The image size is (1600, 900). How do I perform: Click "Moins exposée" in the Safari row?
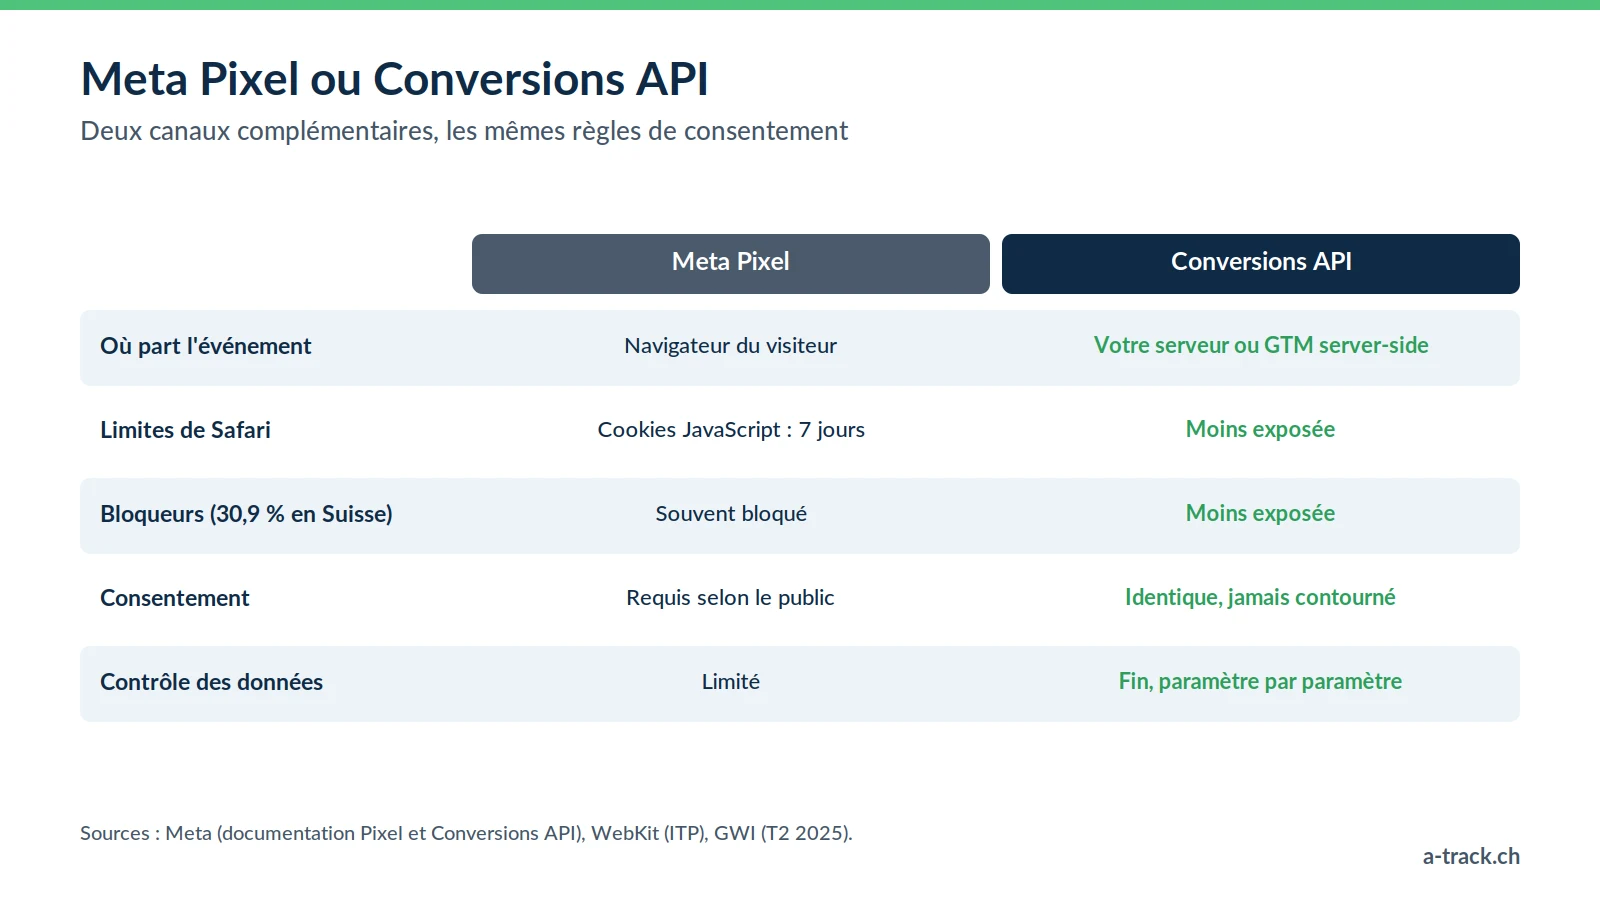tap(1260, 429)
